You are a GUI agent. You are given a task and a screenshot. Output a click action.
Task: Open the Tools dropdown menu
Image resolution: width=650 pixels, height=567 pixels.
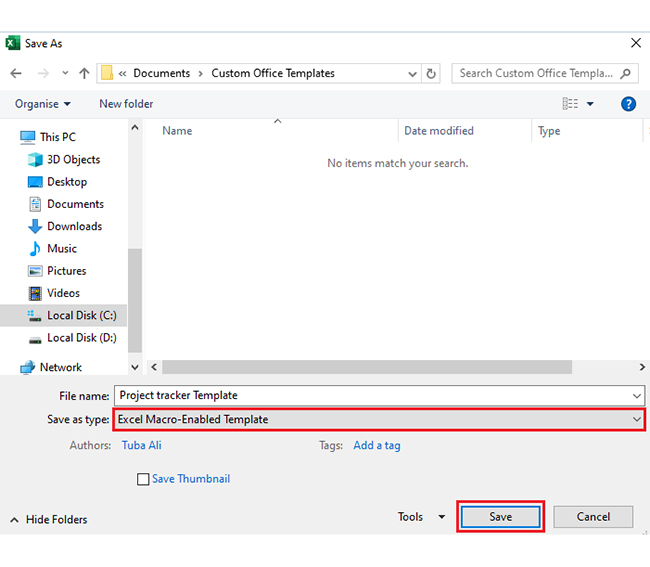[x=421, y=517]
